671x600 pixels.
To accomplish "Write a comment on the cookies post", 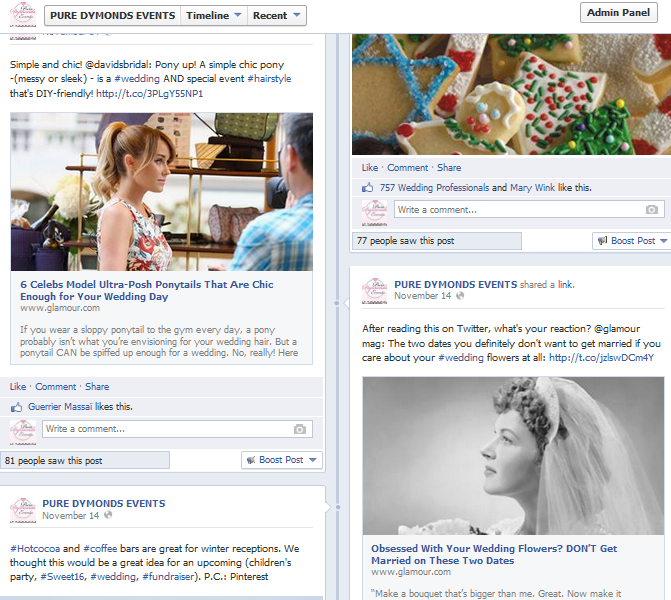I will tap(529, 210).
